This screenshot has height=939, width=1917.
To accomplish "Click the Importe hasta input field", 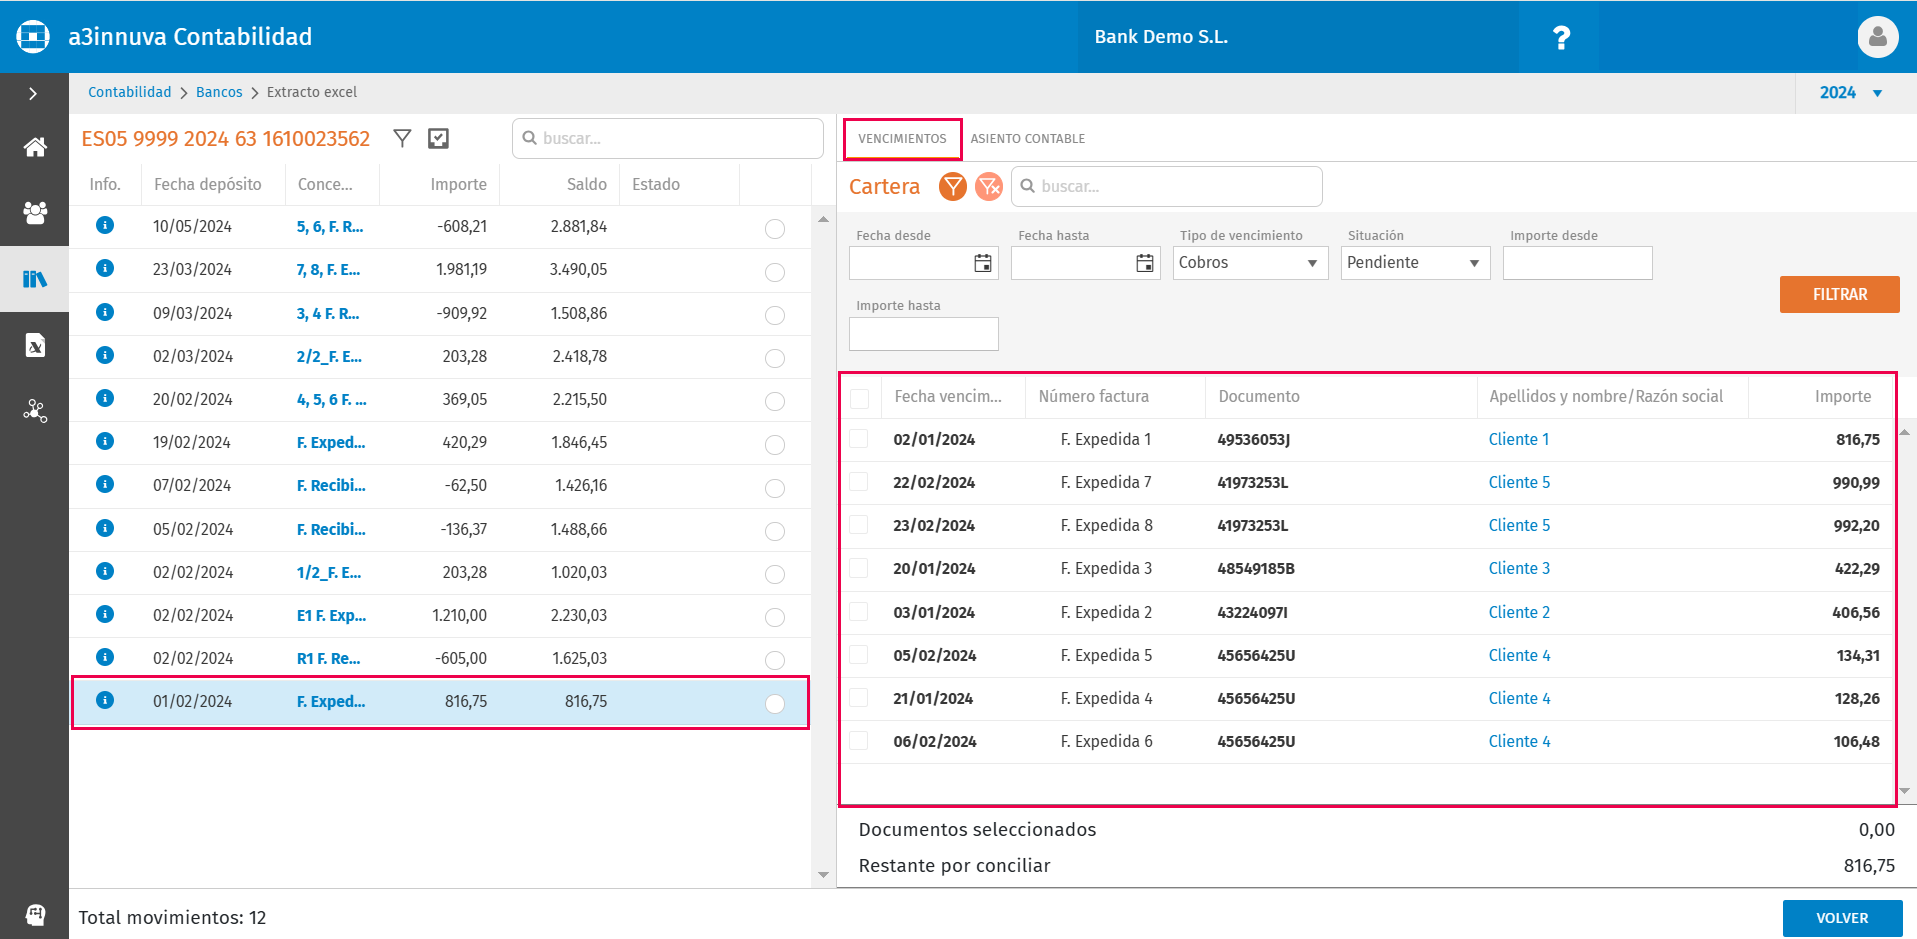I will coord(924,334).
